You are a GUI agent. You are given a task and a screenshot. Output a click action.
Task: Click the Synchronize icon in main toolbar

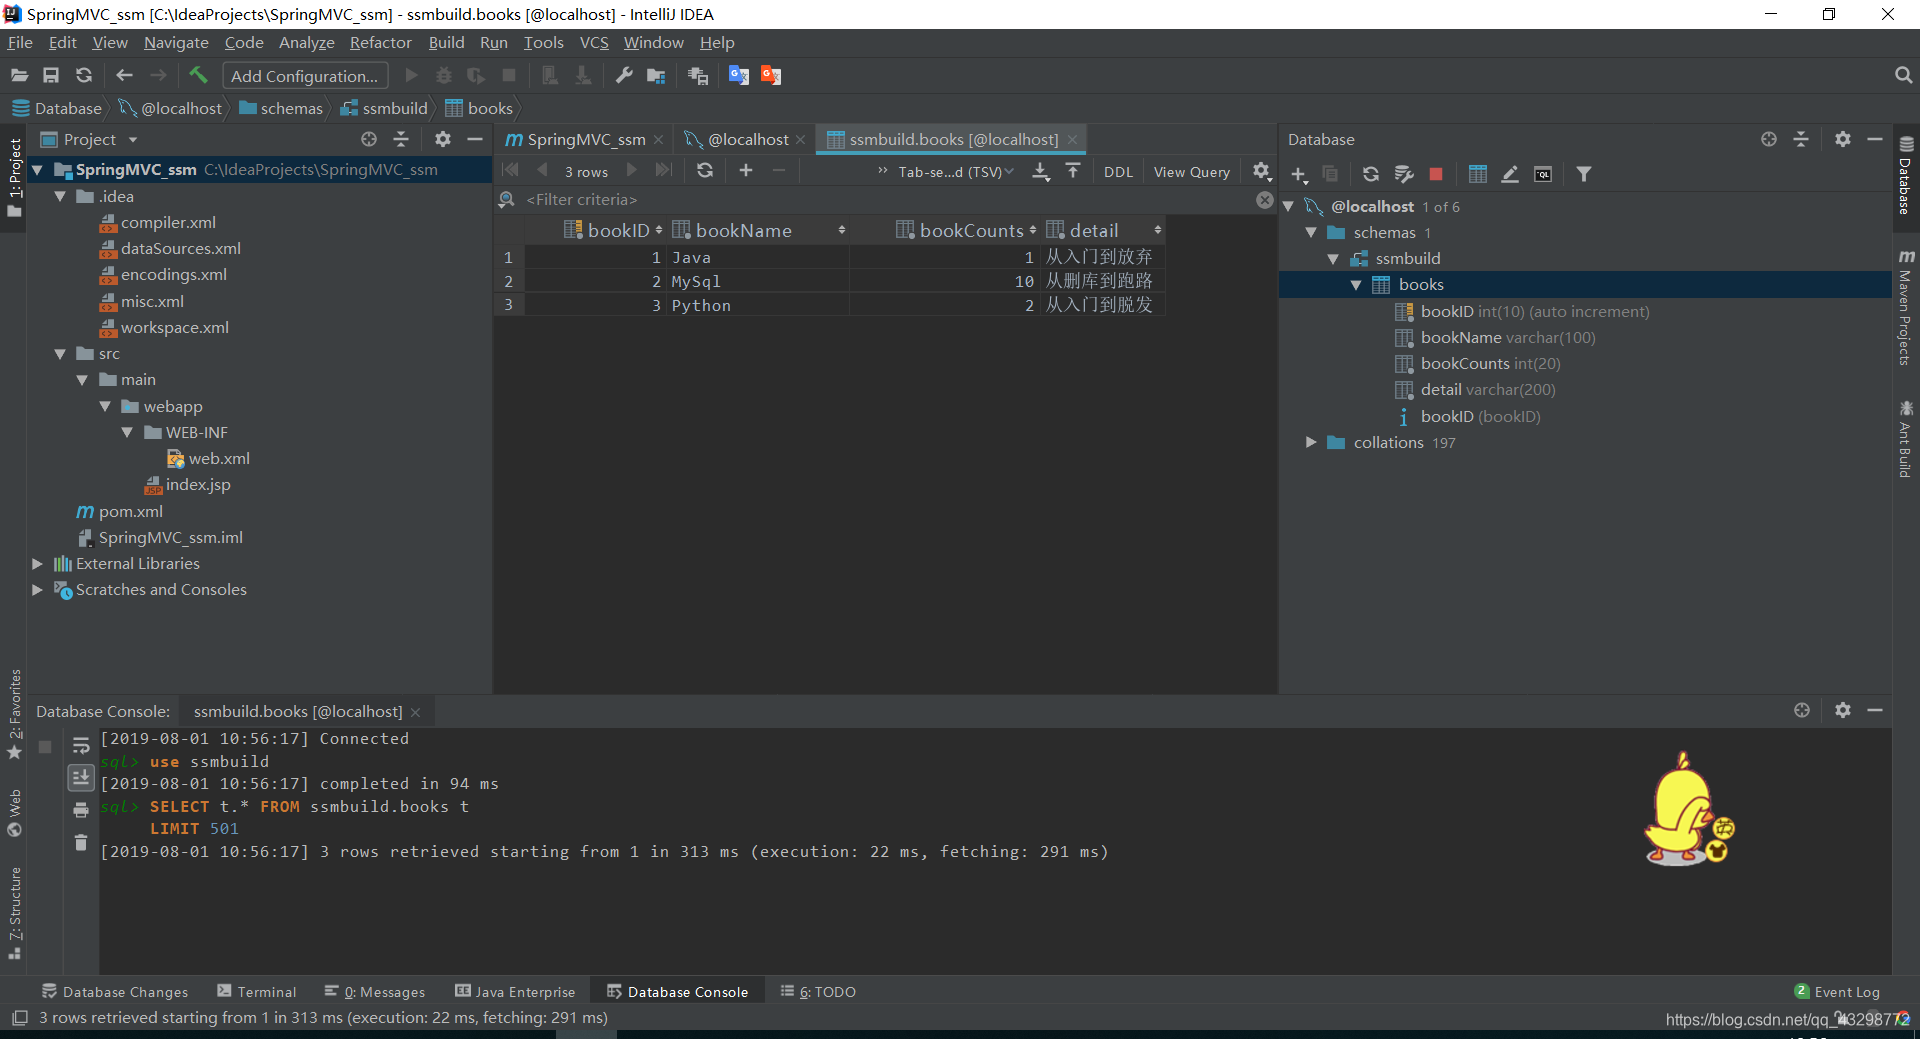click(84, 75)
